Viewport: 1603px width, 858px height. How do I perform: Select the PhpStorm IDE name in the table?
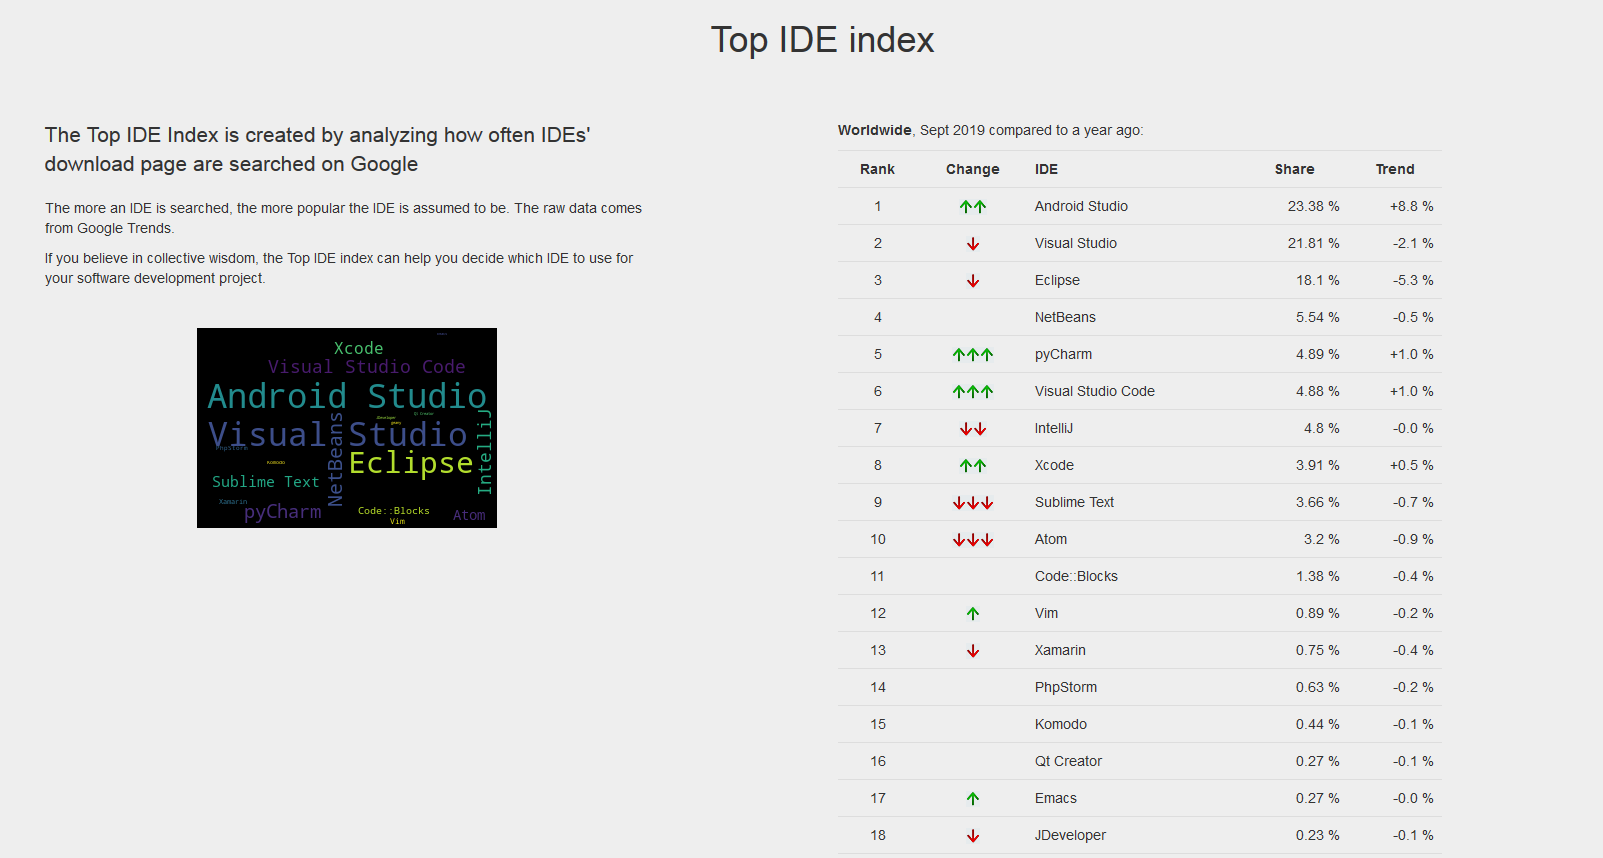point(1066,687)
